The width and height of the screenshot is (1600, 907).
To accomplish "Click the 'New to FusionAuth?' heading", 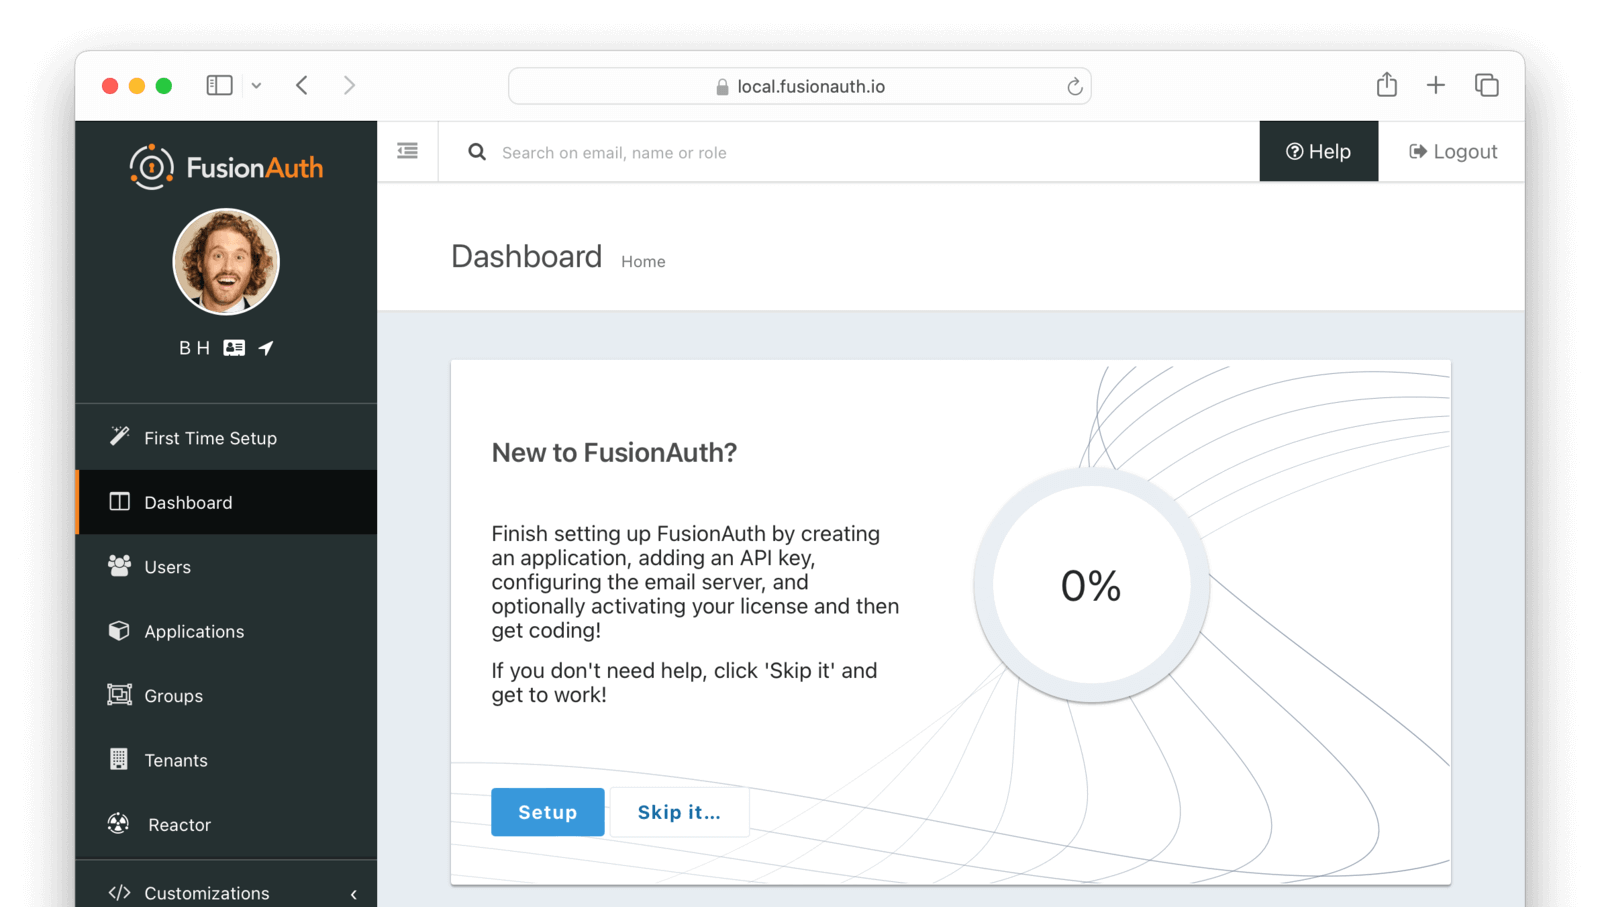I will [x=614, y=453].
